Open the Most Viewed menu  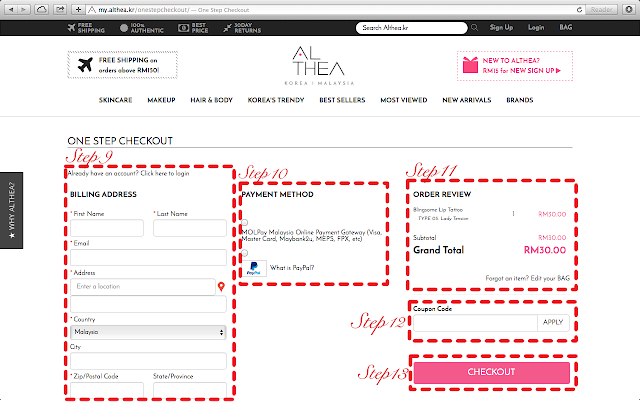tap(404, 100)
